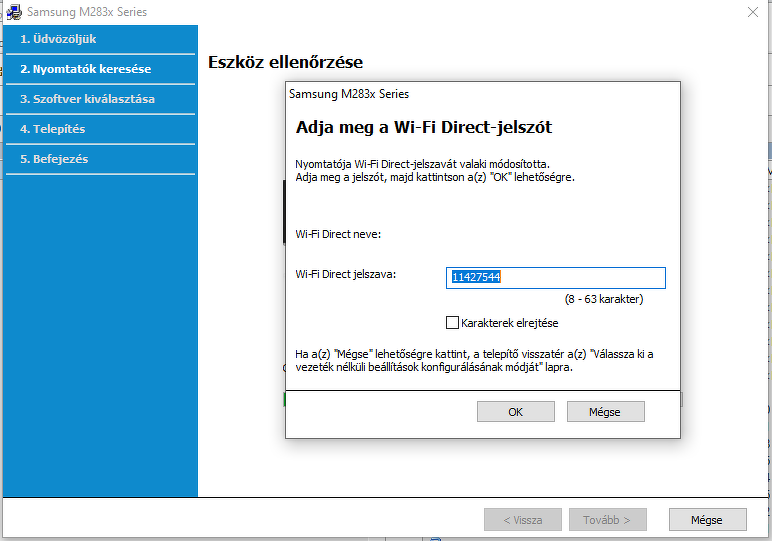The width and height of the screenshot is (772, 541).
Task: Click Nyomtatója Wi-Fi Direct-jelszavát valaki módosította text
Action: [422, 164]
